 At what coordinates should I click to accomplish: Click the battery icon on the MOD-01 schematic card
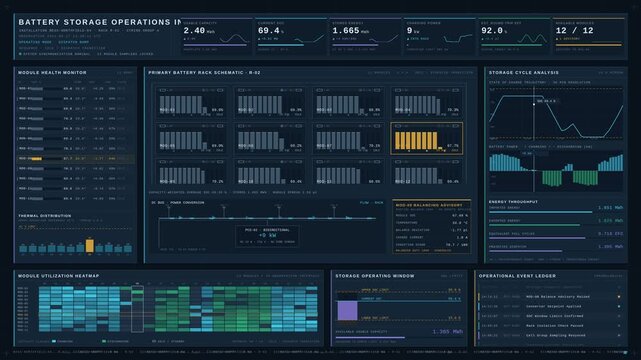pos(163,90)
